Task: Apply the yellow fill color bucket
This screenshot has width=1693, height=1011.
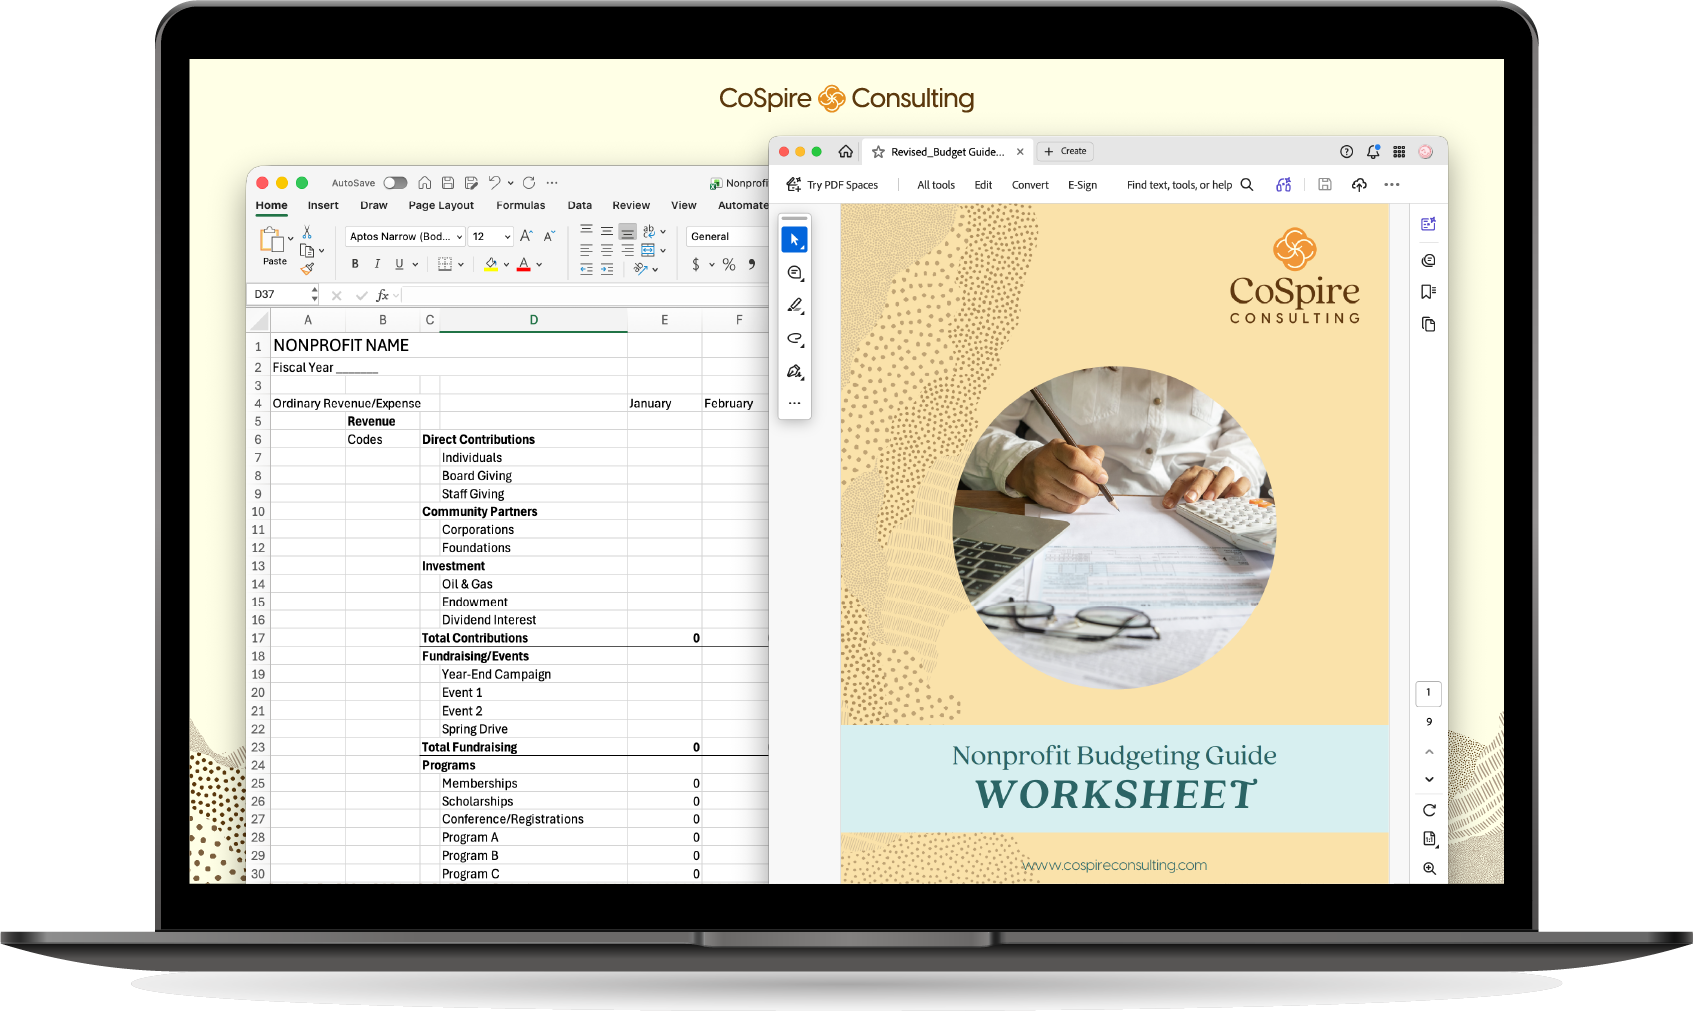Action: tap(491, 264)
